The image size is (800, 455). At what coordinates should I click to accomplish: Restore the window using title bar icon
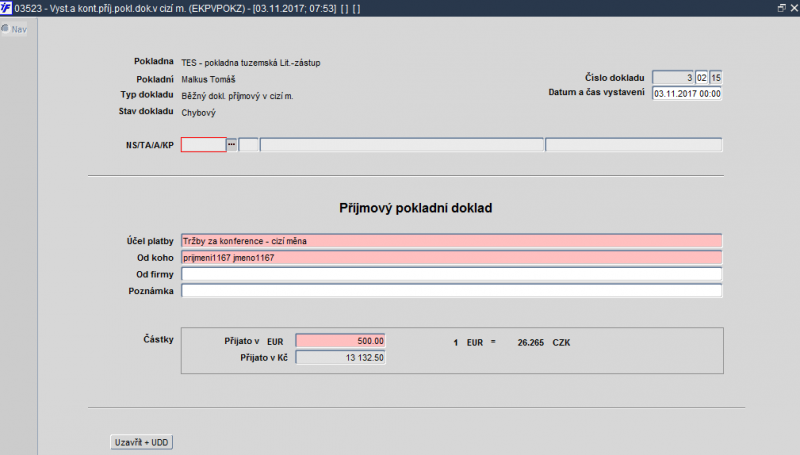coord(782,8)
